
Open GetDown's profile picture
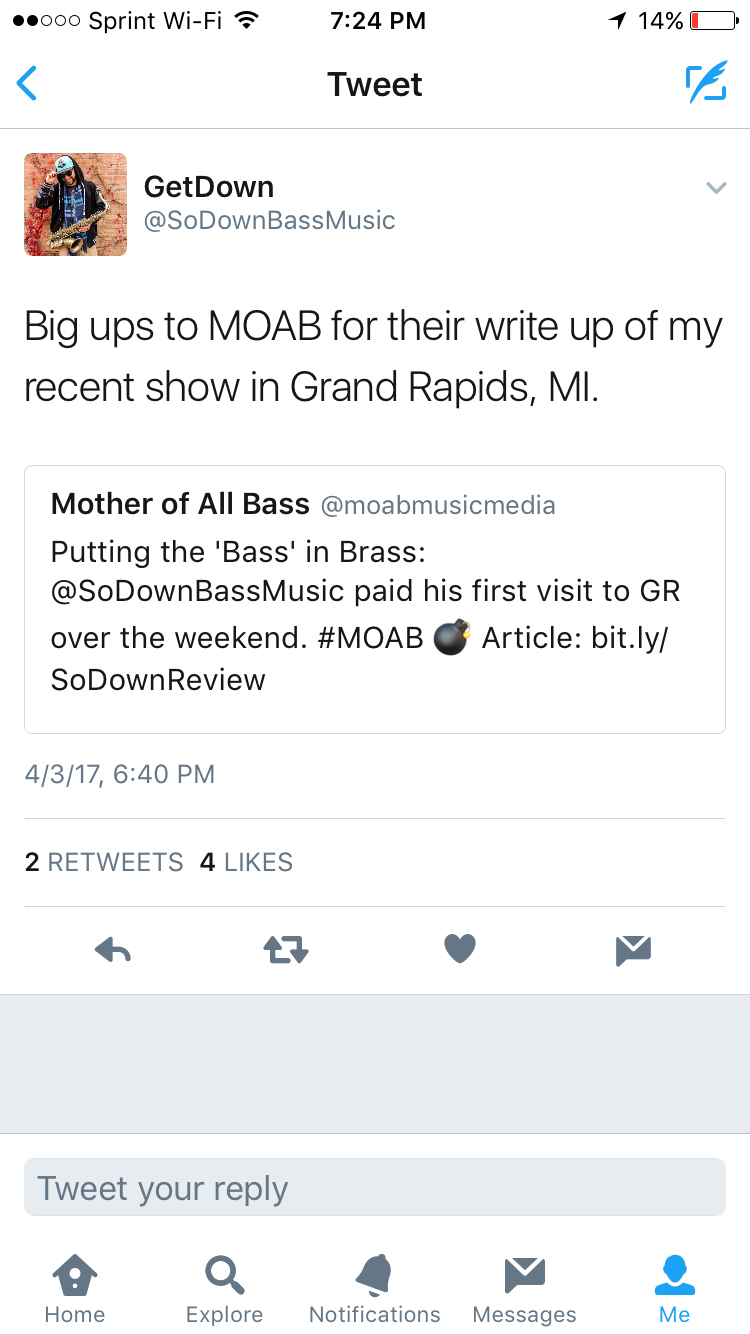coord(76,205)
